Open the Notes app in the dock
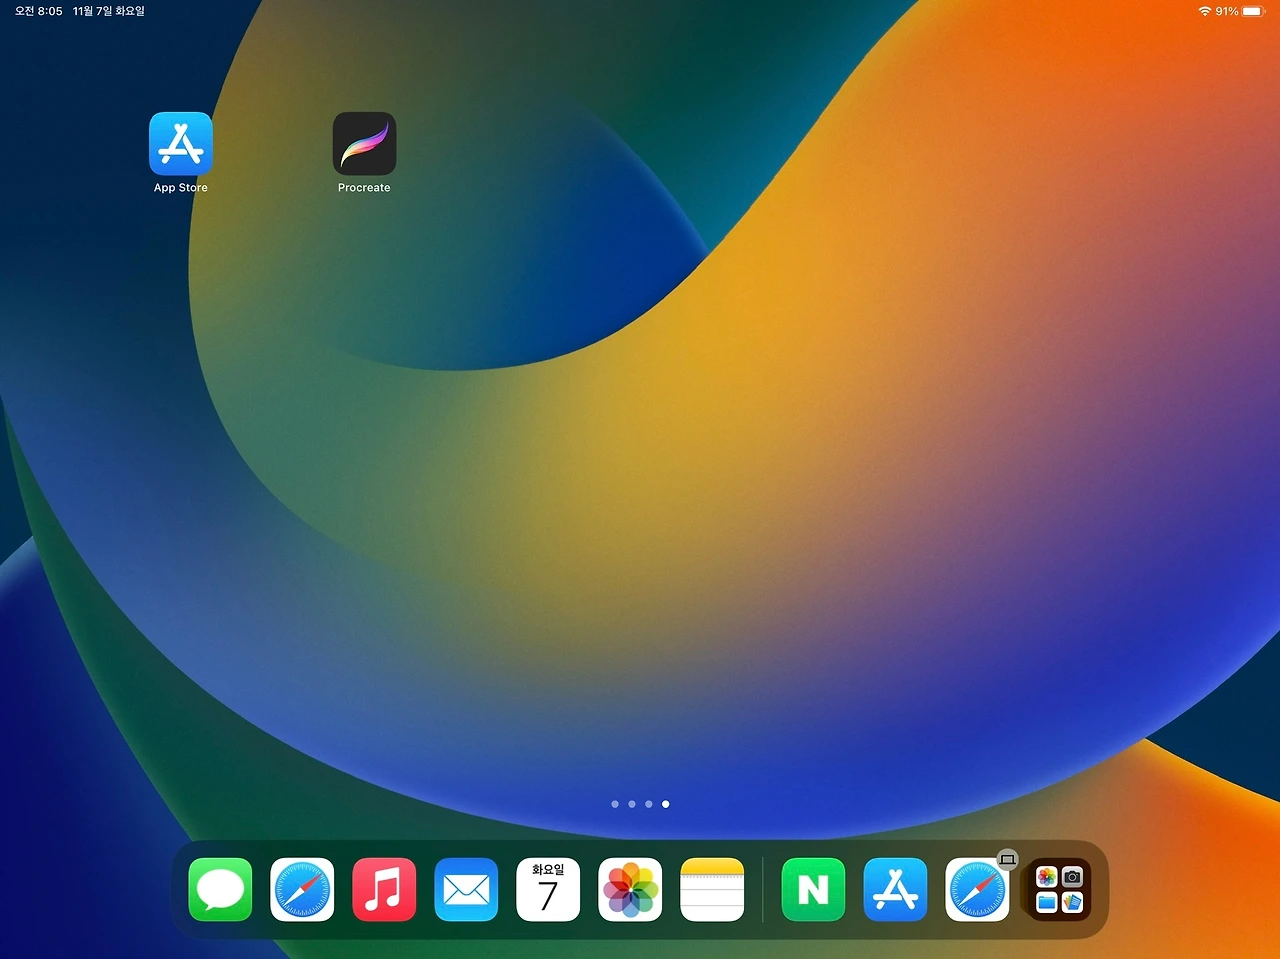This screenshot has width=1280, height=959. coord(712,890)
